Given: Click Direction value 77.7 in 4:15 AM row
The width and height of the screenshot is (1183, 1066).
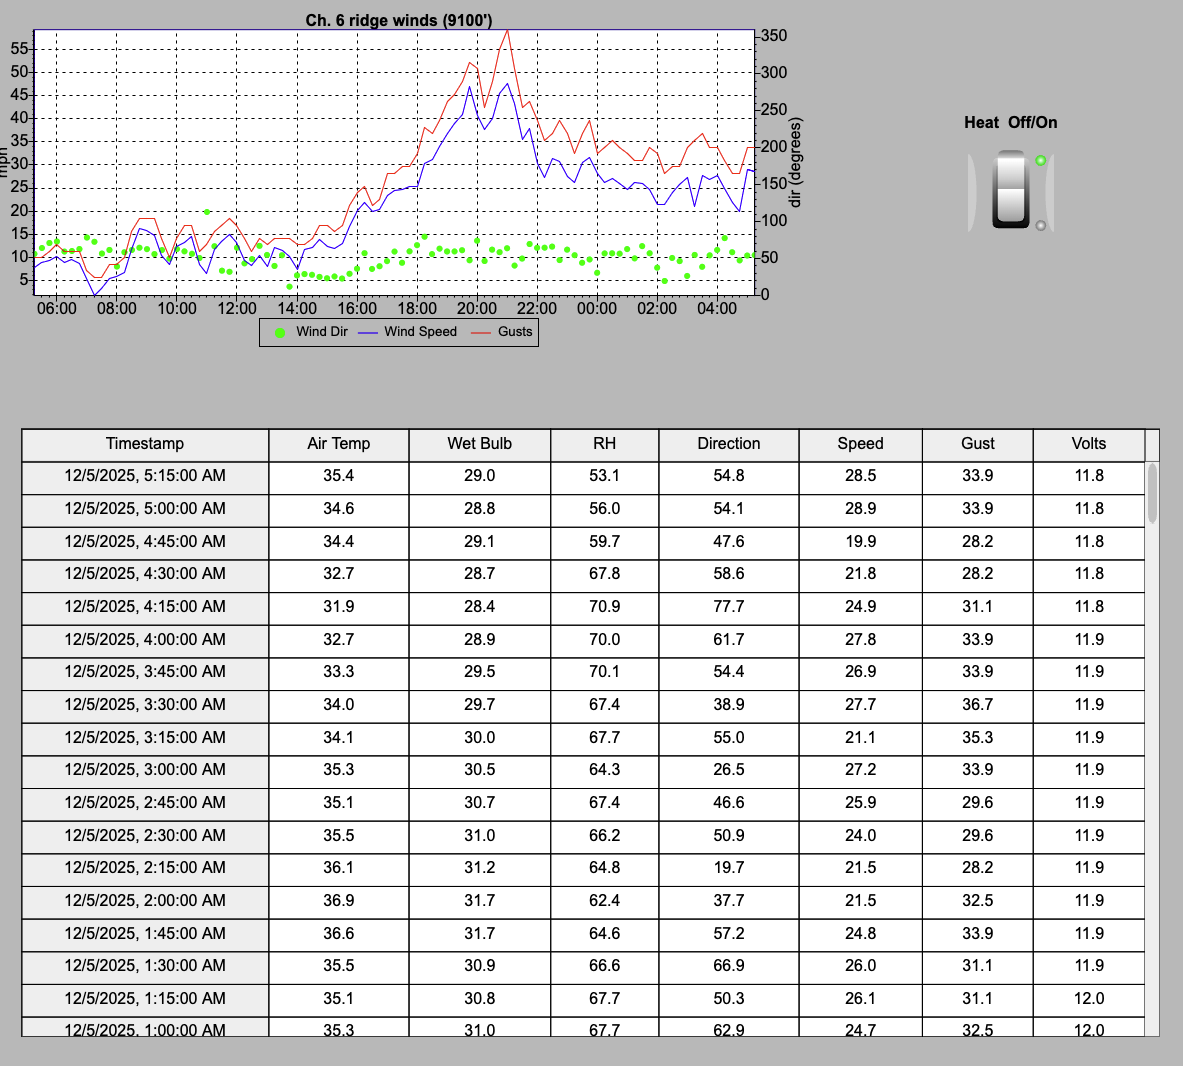Looking at the screenshot, I should pos(729,607).
